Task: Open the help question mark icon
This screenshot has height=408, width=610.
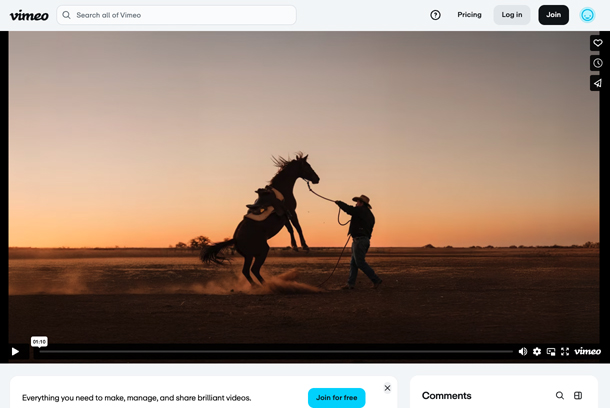Action: [435, 15]
